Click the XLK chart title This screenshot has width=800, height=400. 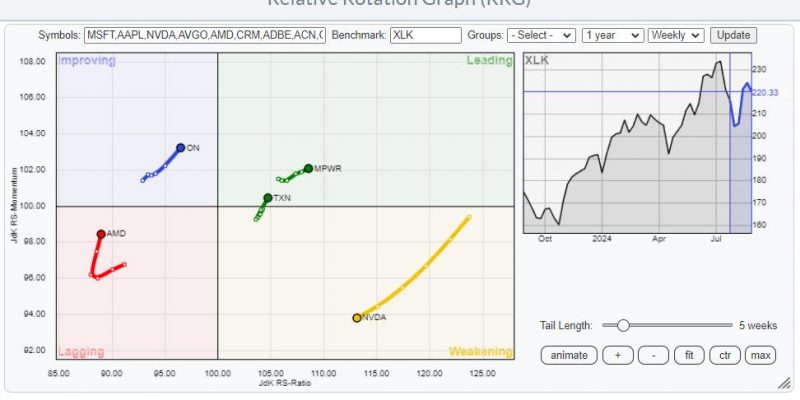click(x=537, y=61)
